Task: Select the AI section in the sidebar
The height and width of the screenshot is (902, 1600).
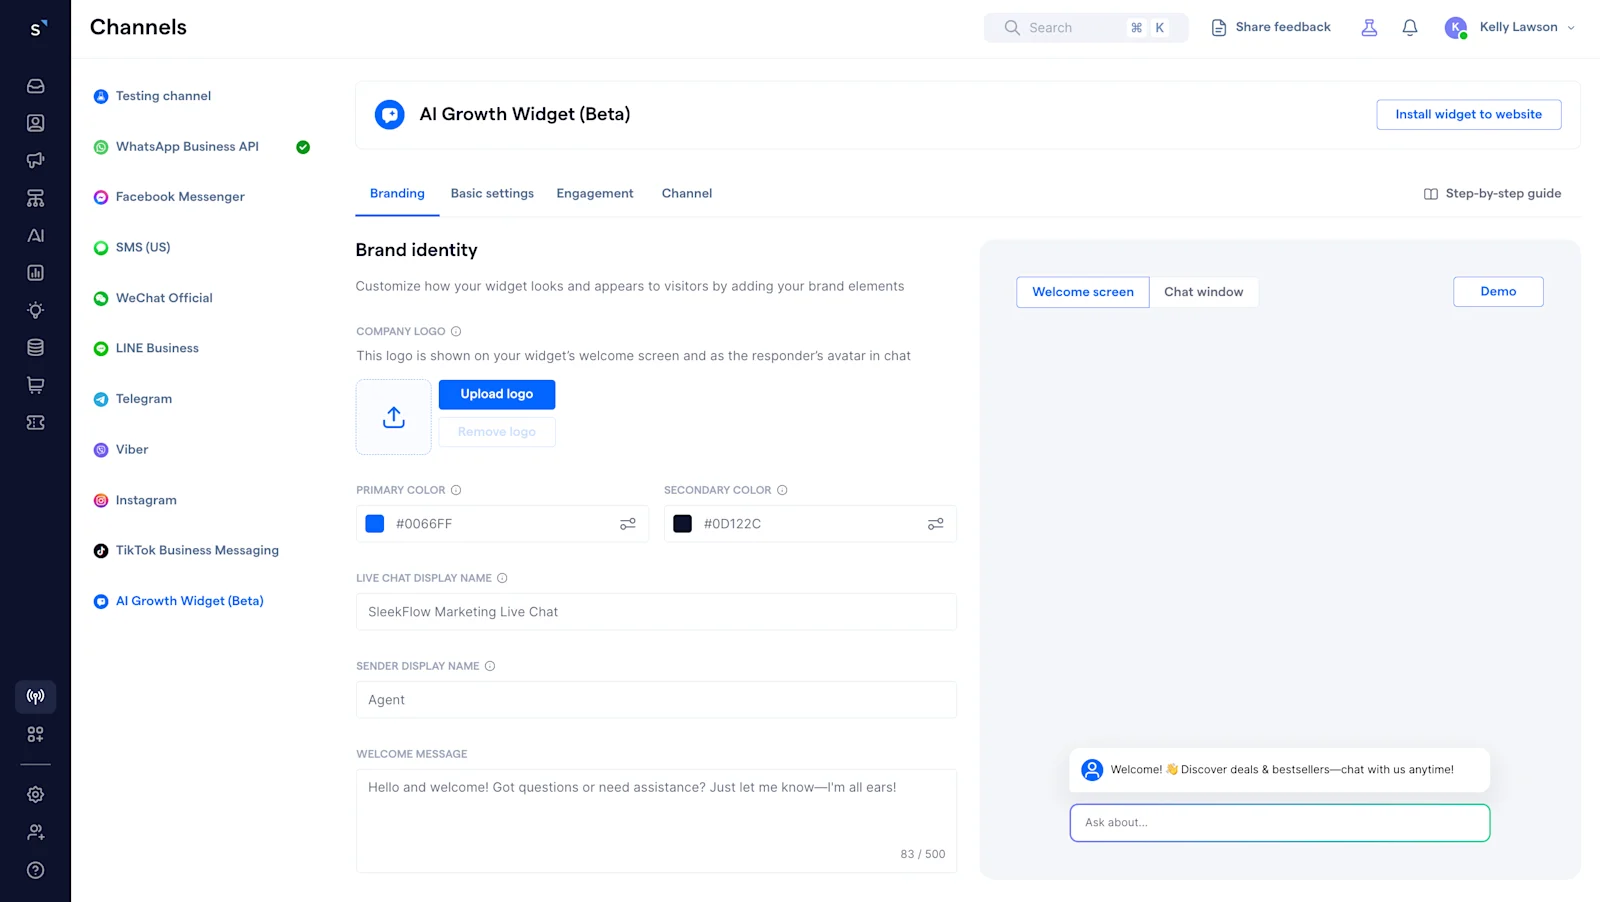Action: coord(35,235)
